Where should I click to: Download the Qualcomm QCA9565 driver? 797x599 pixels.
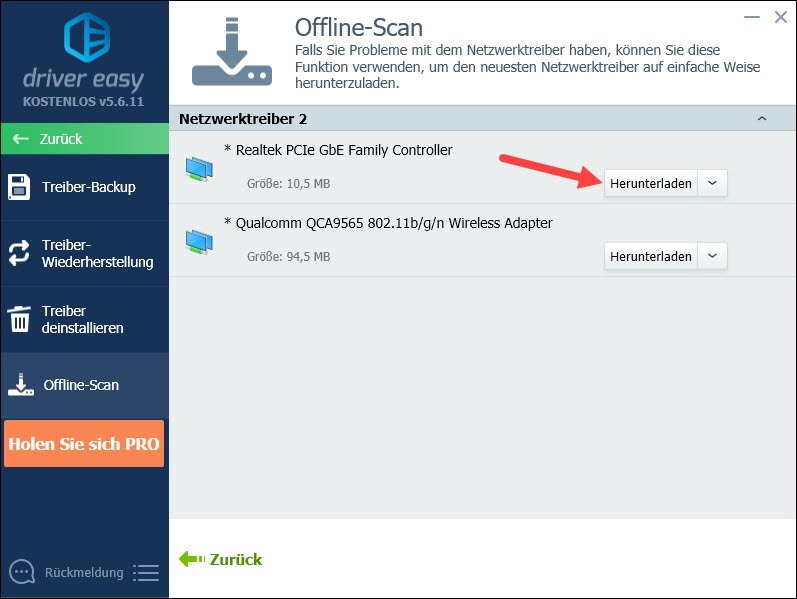coord(651,256)
